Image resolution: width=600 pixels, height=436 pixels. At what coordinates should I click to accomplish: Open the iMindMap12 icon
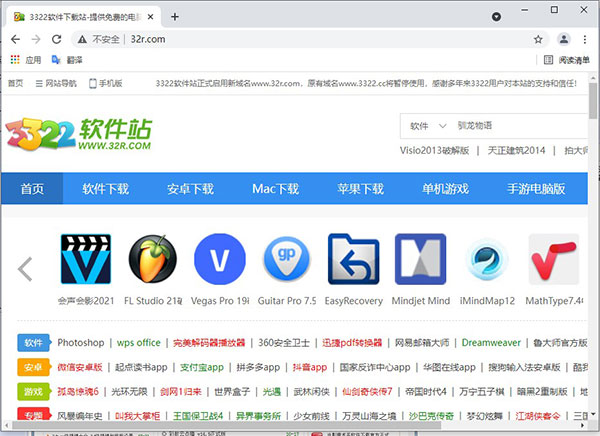[487, 259]
